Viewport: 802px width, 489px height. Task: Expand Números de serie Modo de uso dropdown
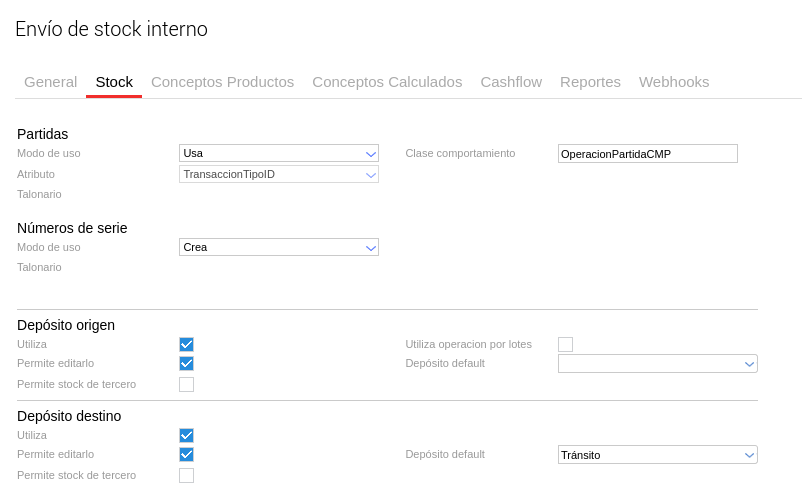278,247
